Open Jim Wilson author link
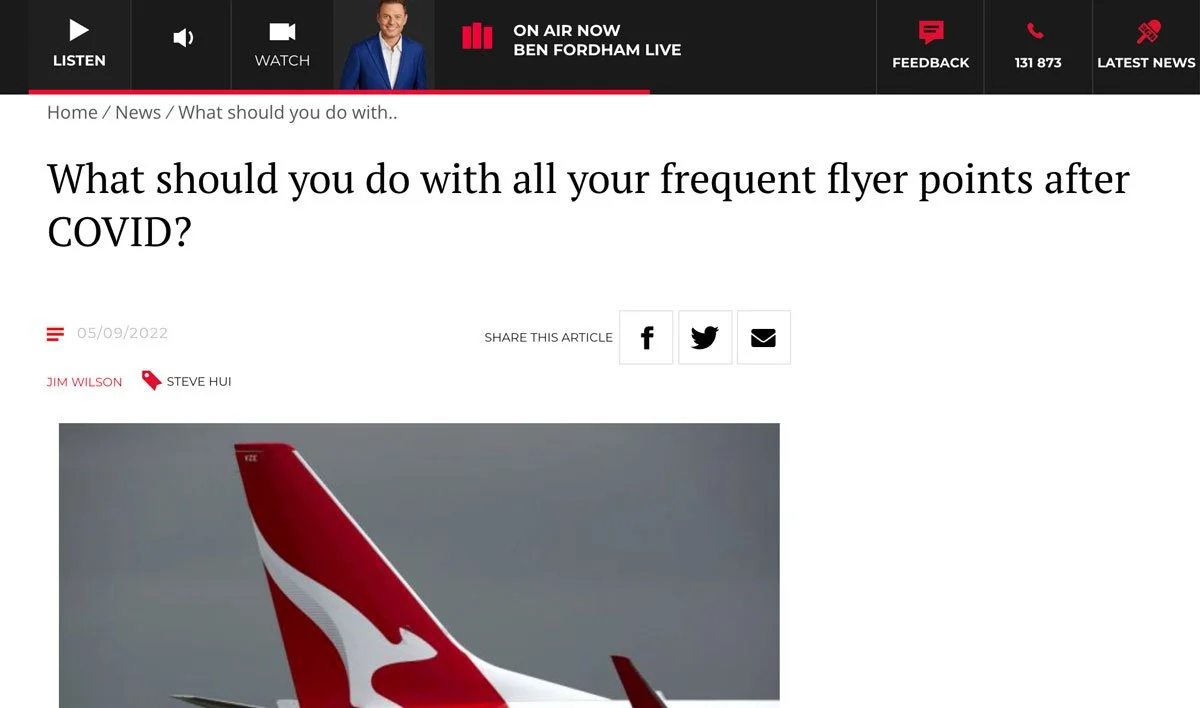 pyautogui.click(x=85, y=382)
